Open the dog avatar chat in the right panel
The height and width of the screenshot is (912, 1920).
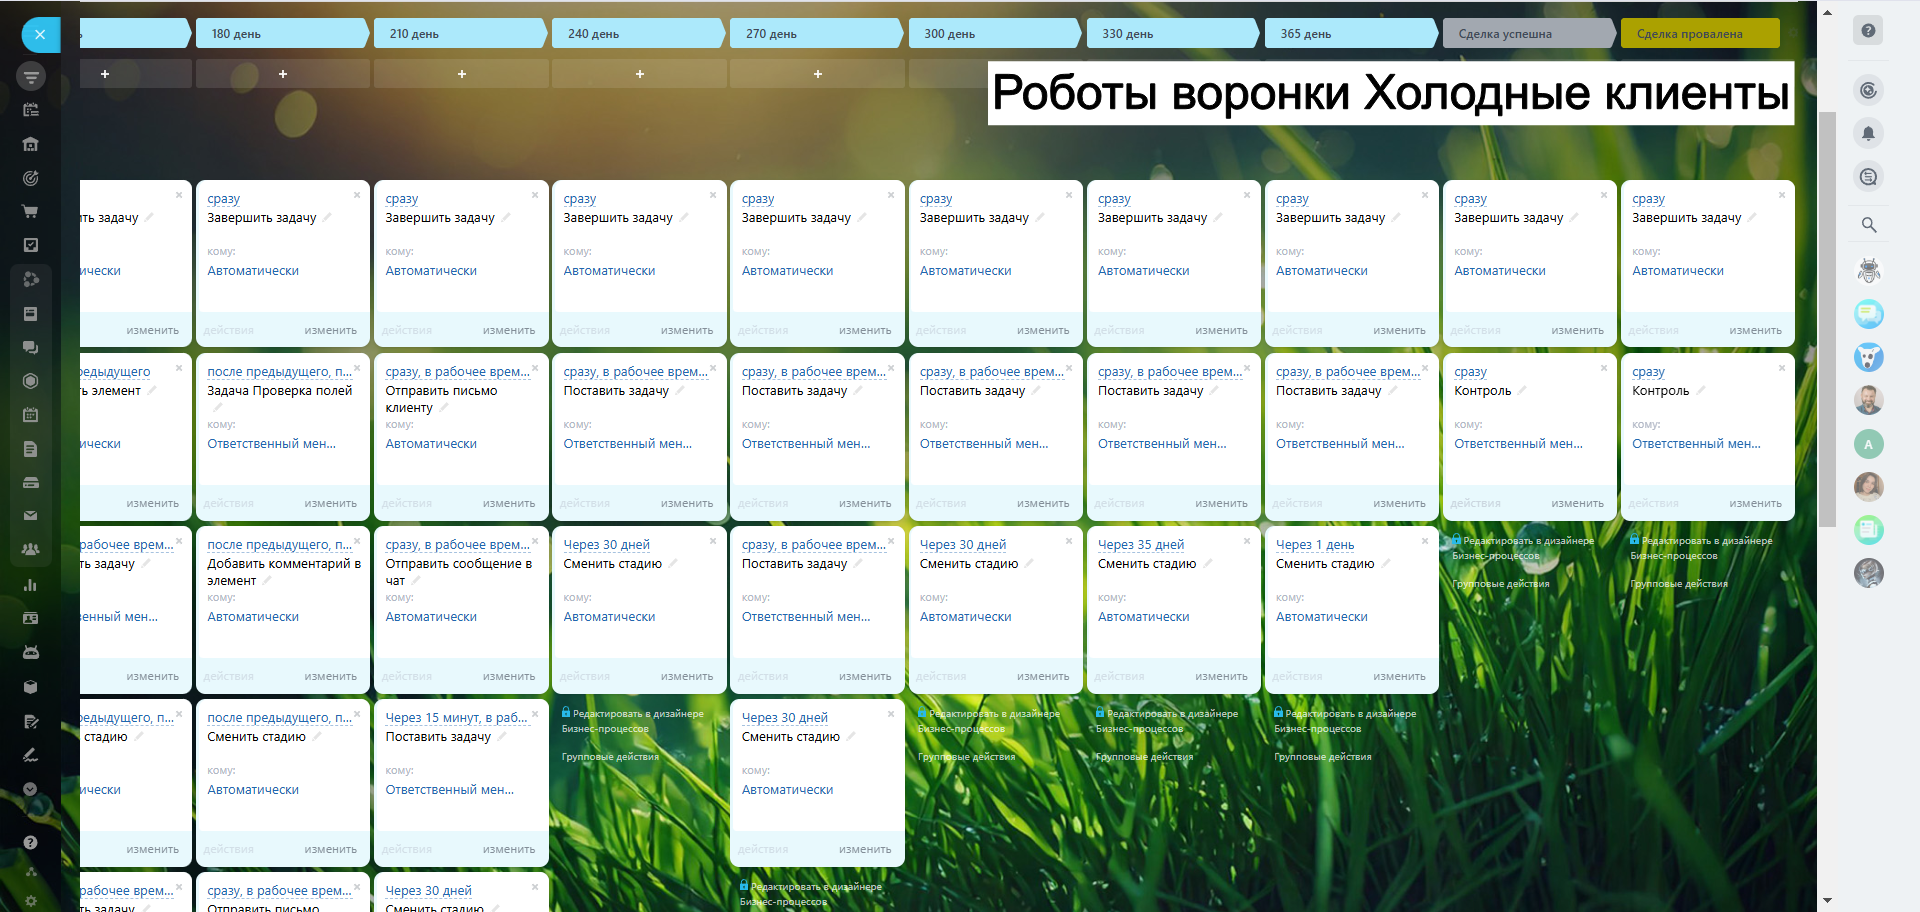1868,357
